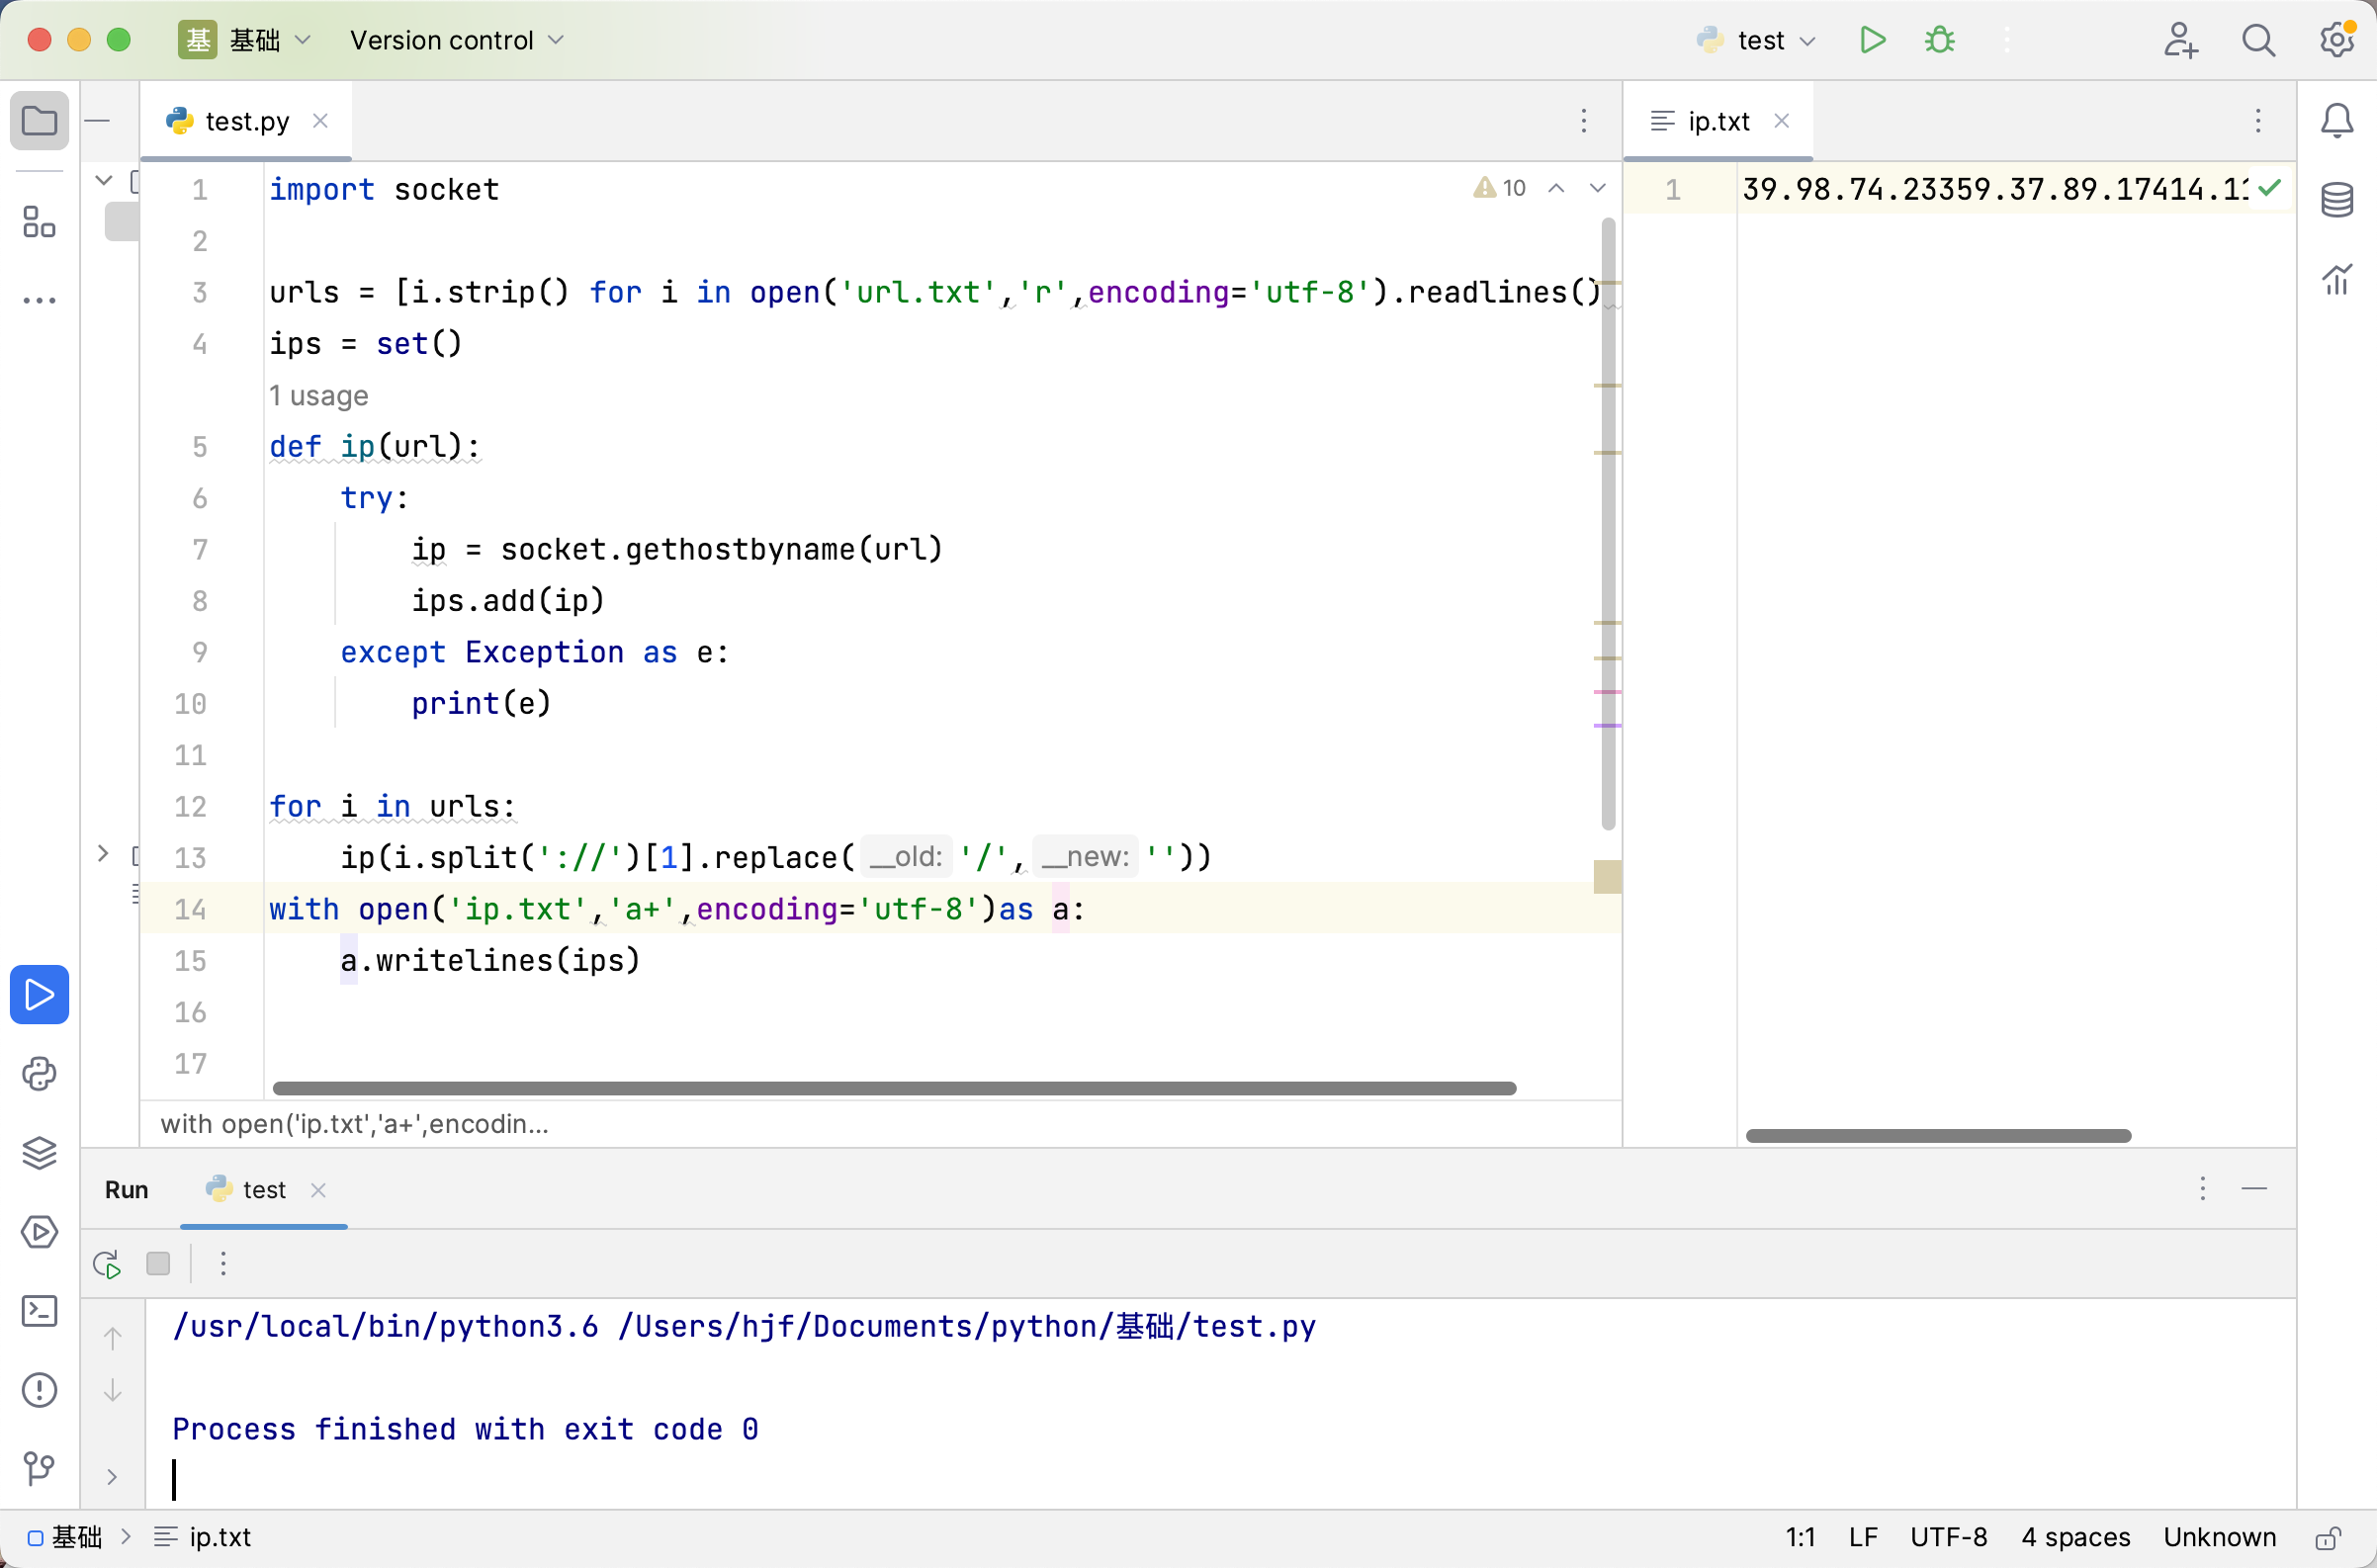Toggle read-only lock icon in the status bar

tap(2329, 1537)
